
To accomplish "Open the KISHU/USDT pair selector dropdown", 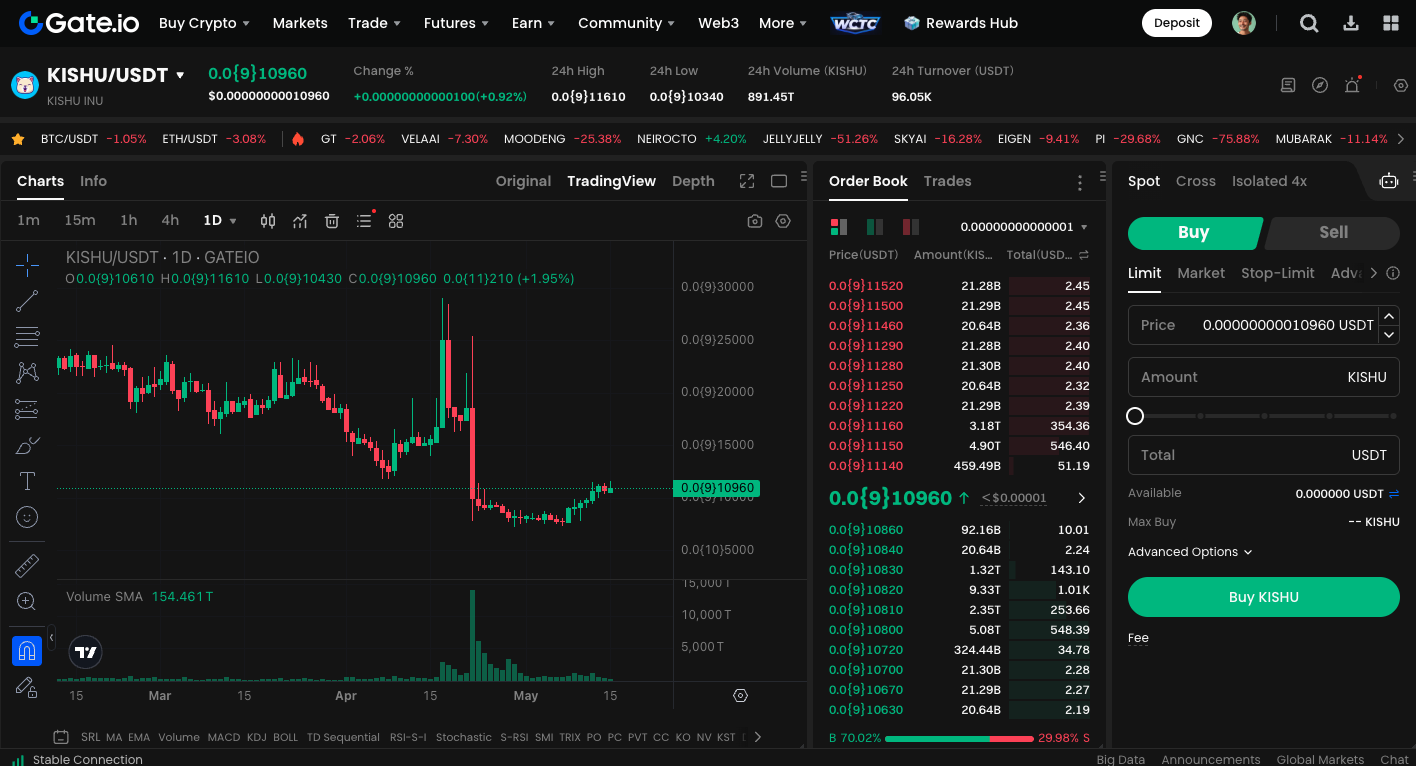I will click(181, 75).
